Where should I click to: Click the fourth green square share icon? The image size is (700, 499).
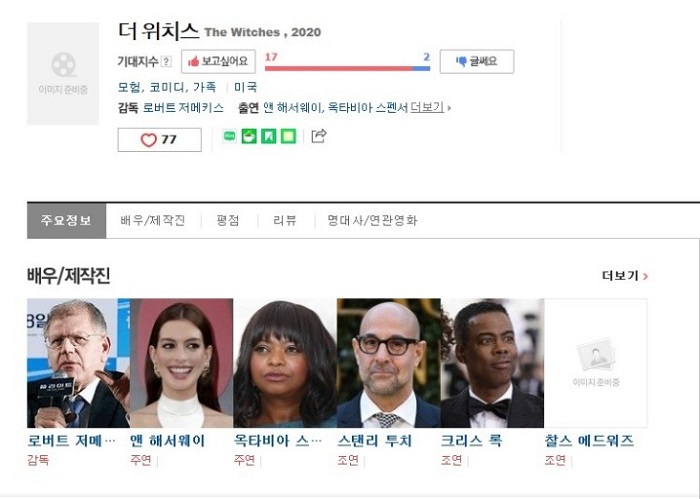click(288, 136)
